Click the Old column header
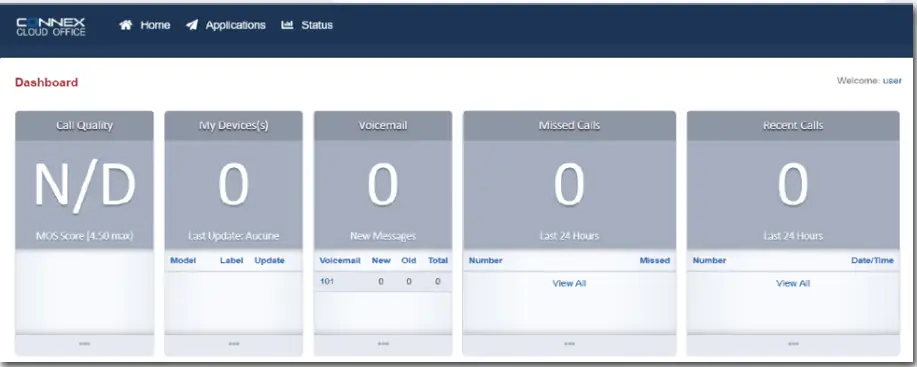Image resolution: width=917 pixels, height=367 pixels. pos(409,261)
